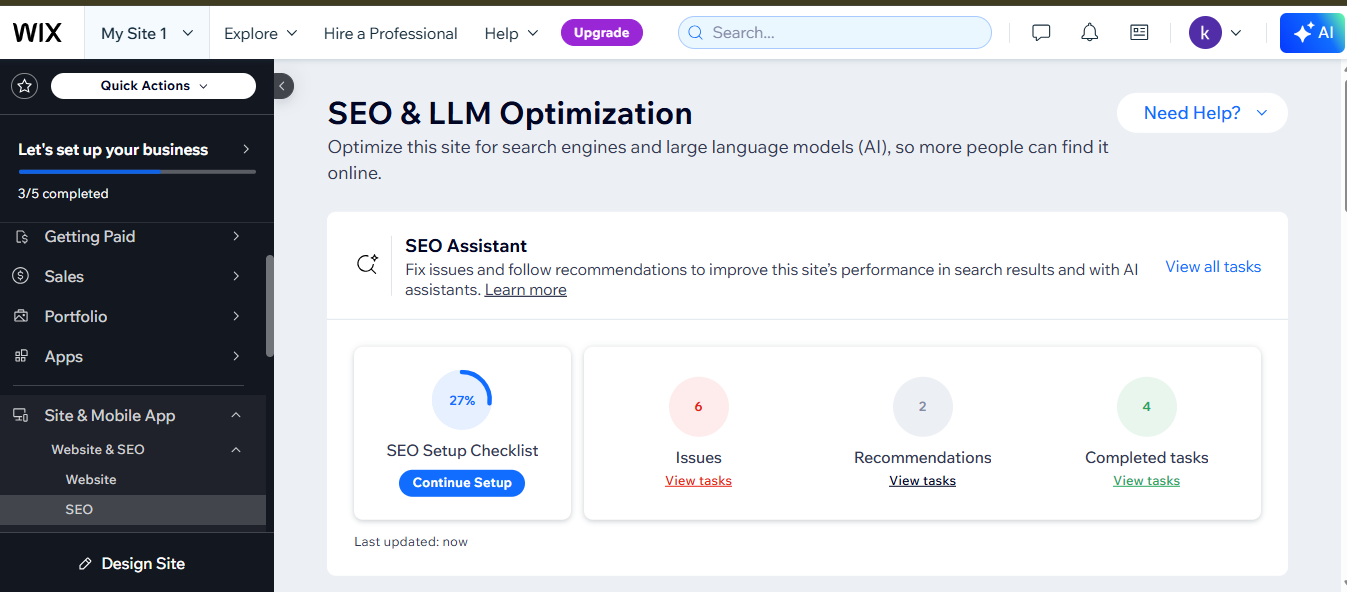Viewport: 1347px width, 592px height.
Task: Click View tasks under Issues
Action: tap(698, 481)
